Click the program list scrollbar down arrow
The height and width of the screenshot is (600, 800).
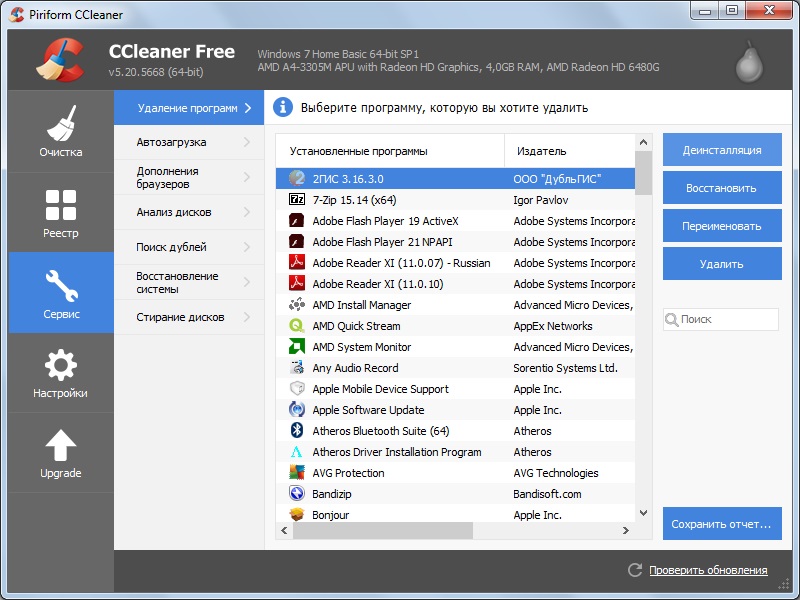(644, 512)
